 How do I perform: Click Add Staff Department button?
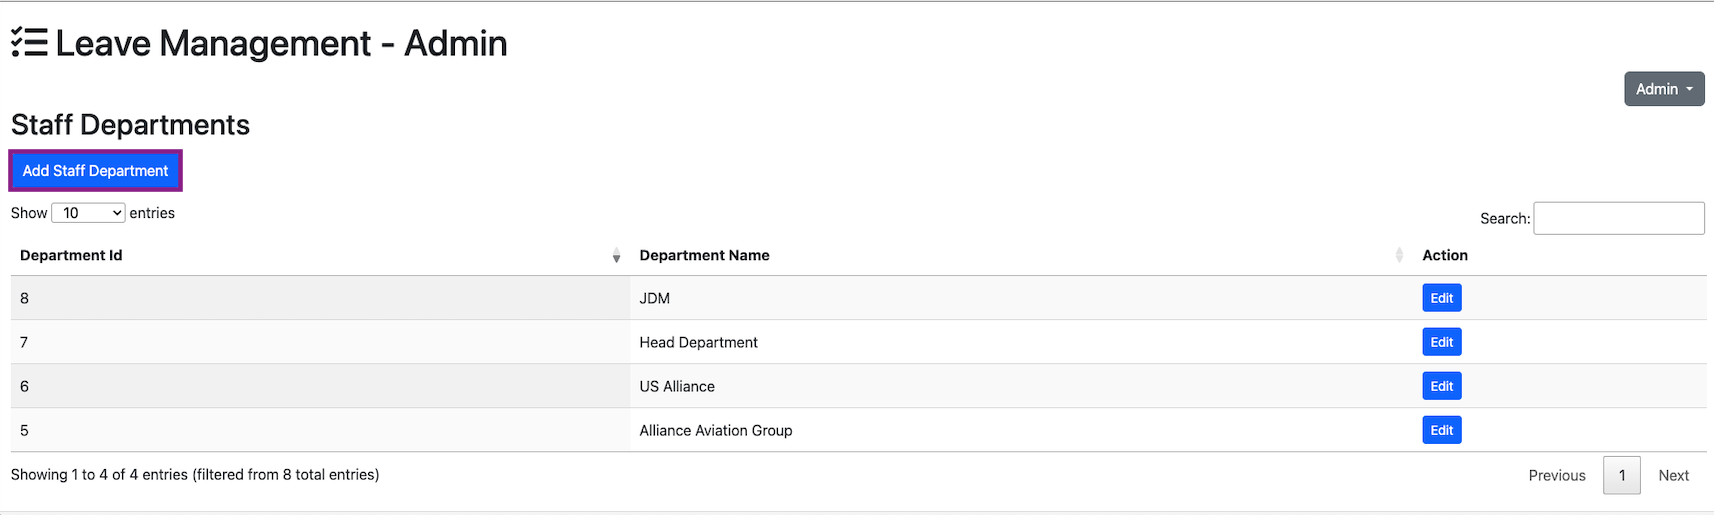(96, 171)
